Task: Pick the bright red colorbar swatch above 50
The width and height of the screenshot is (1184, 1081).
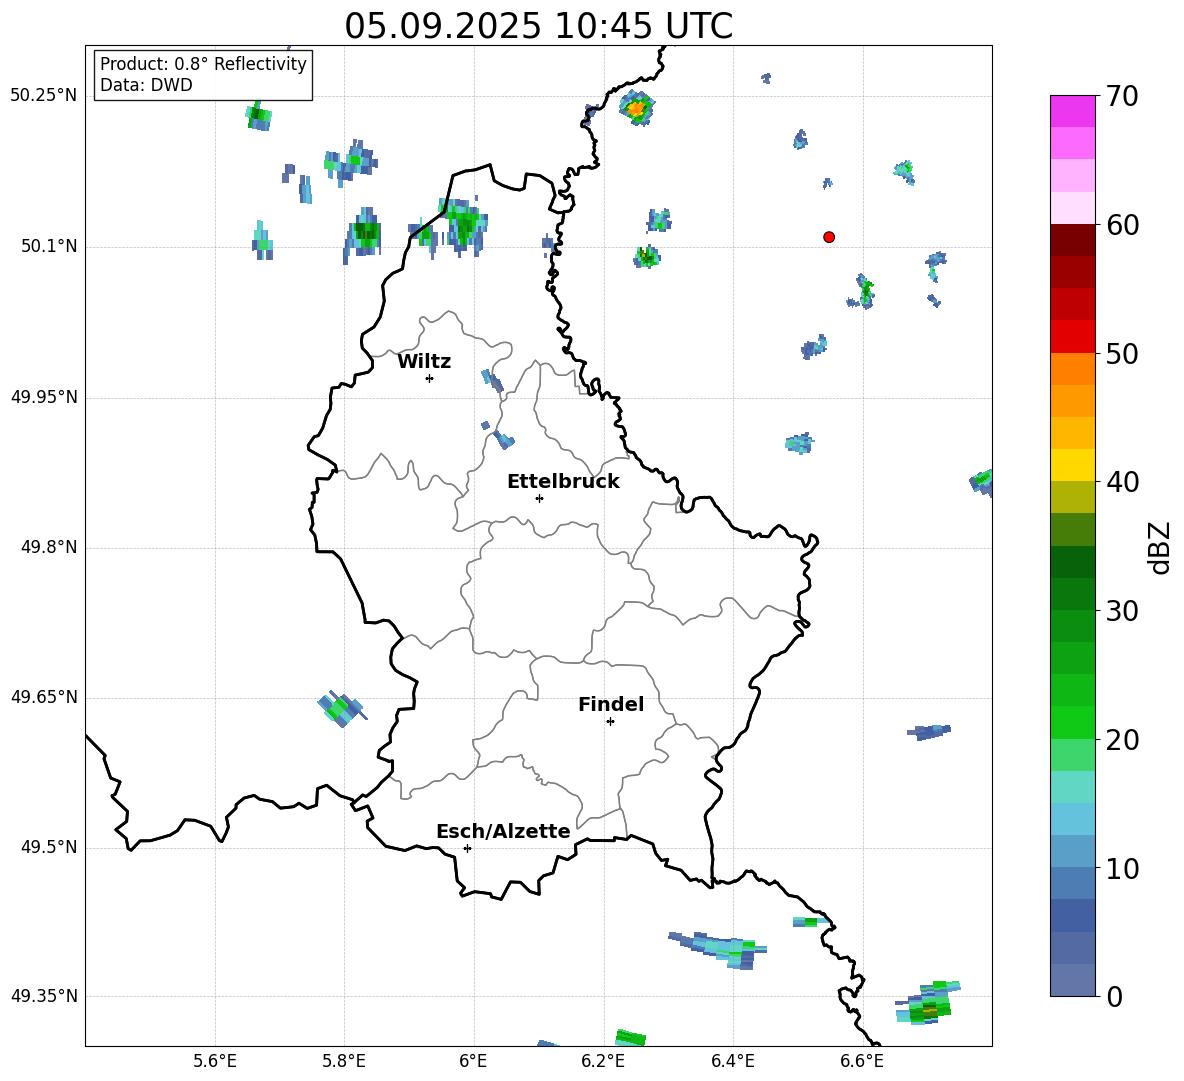Action: click(1073, 336)
